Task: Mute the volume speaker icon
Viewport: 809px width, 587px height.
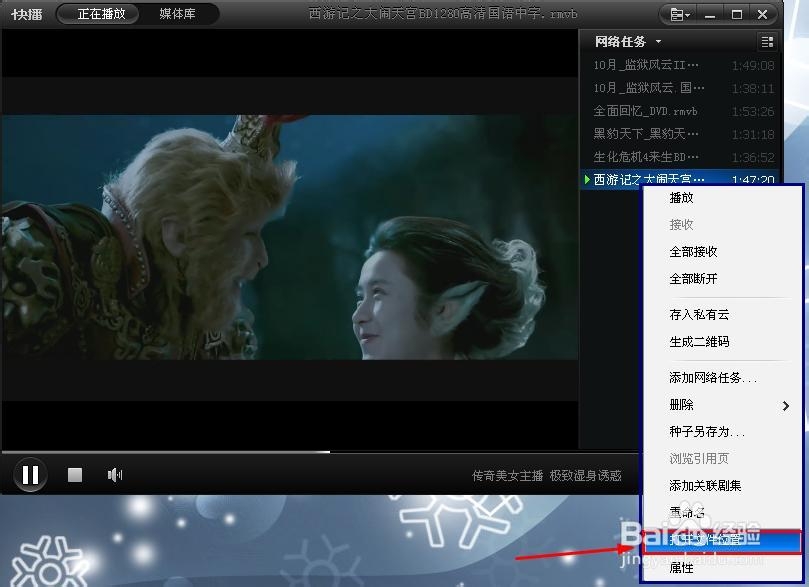Action: [x=115, y=475]
